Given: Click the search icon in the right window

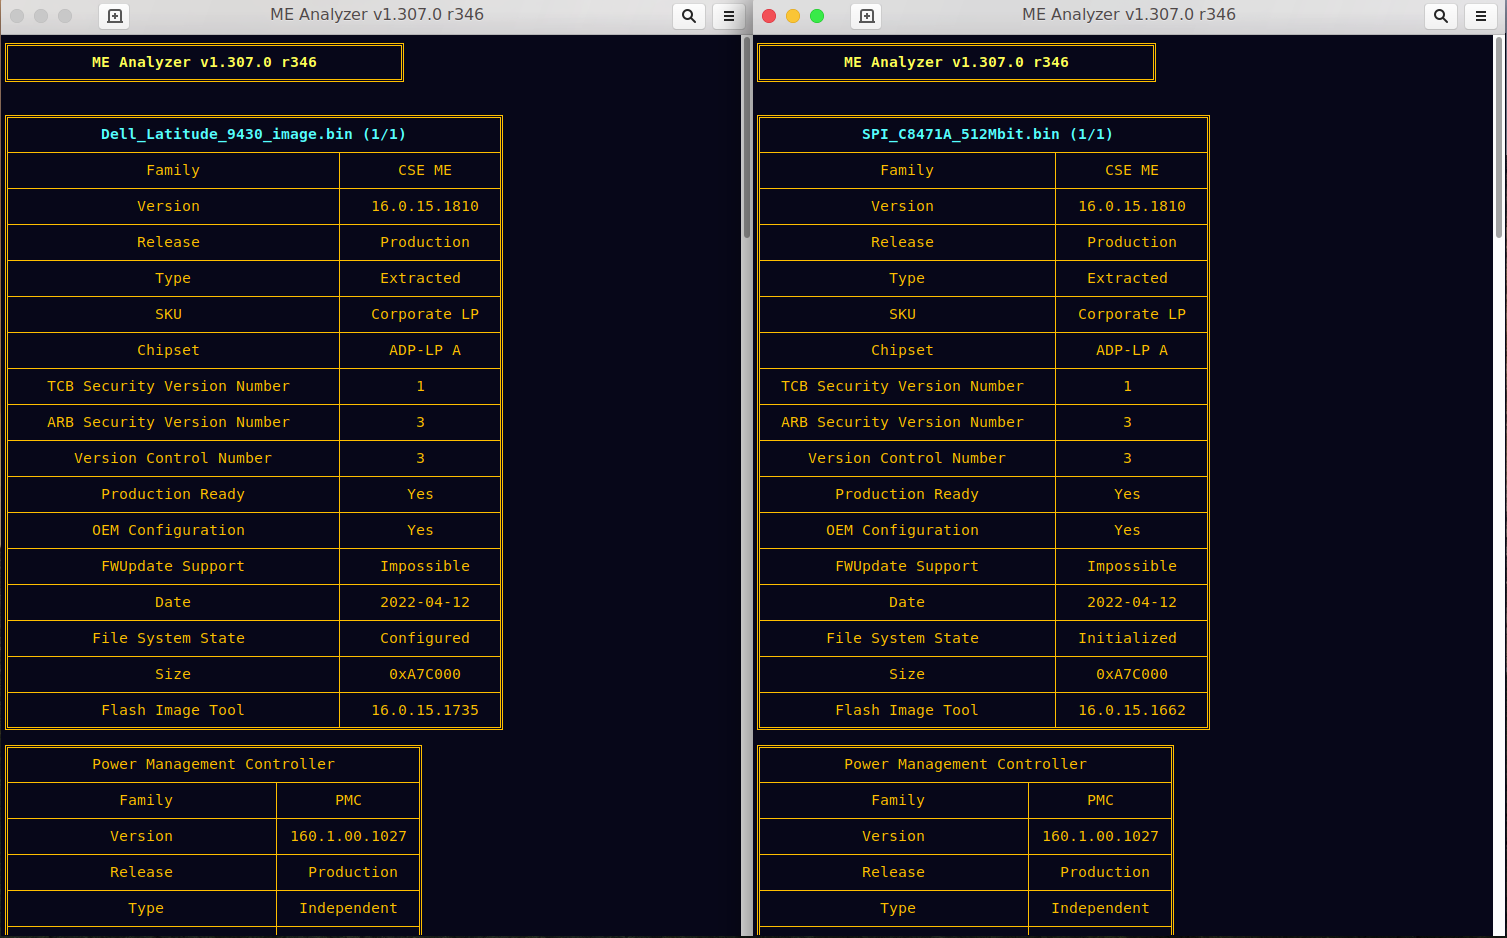Looking at the screenshot, I should (1441, 16).
